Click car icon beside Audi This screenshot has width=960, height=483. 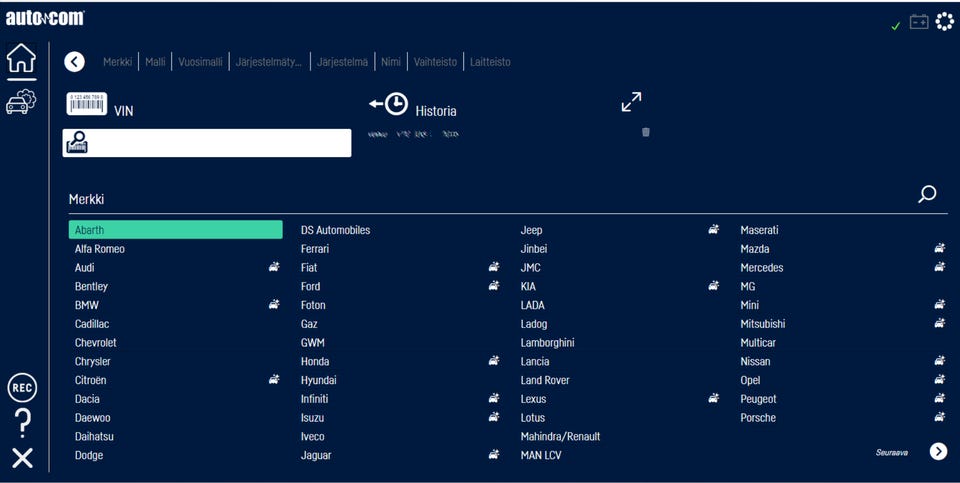(274, 266)
